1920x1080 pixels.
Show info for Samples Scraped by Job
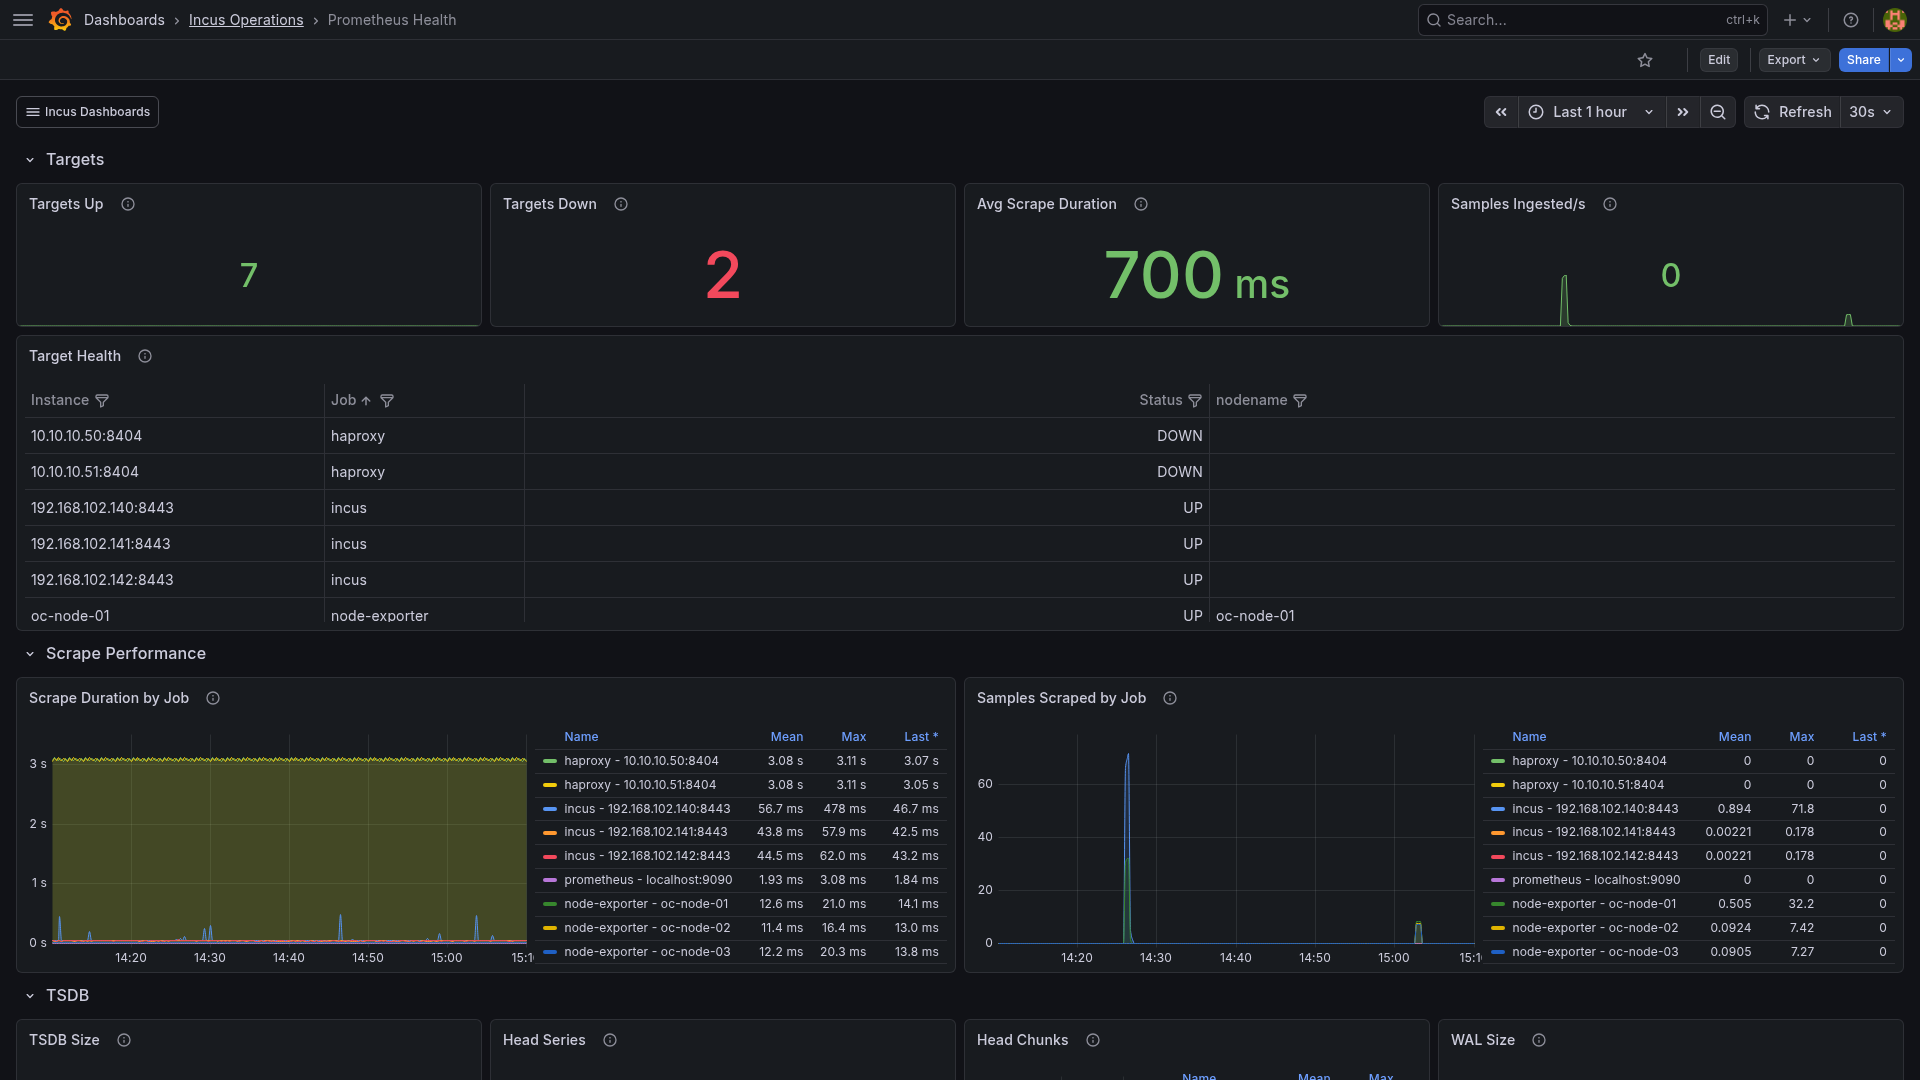(x=1170, y=698)
